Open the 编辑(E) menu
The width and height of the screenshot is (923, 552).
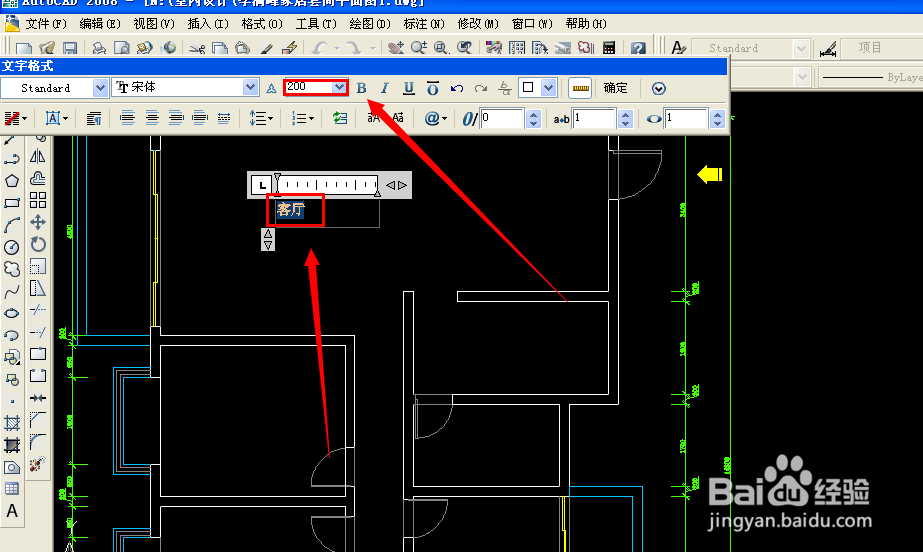click(100, 24)
